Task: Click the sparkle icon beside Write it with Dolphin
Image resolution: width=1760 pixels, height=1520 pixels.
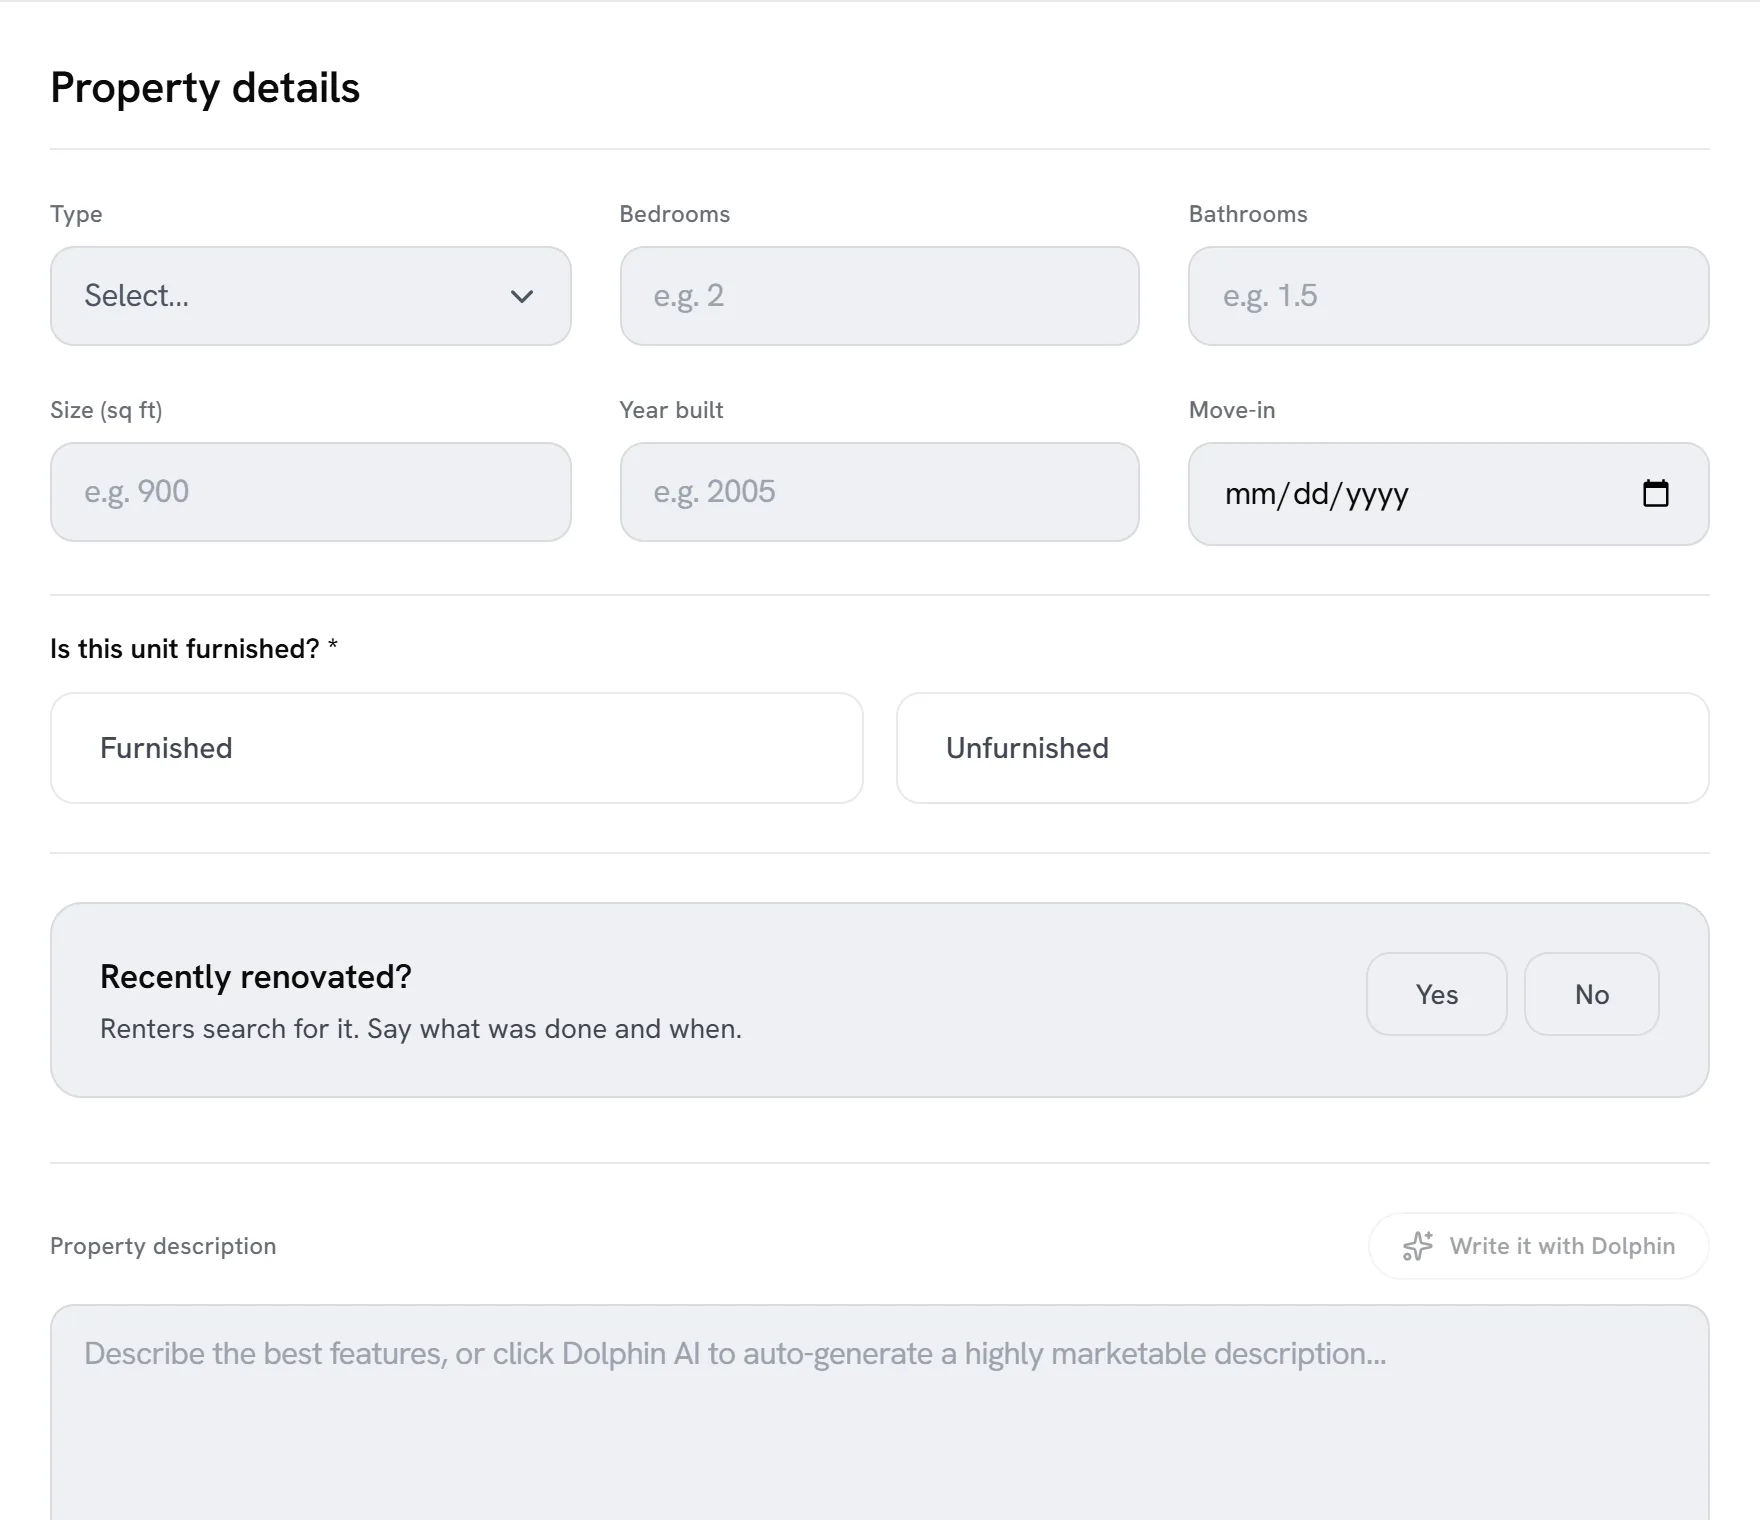Action: [x=1418, y=1246]
